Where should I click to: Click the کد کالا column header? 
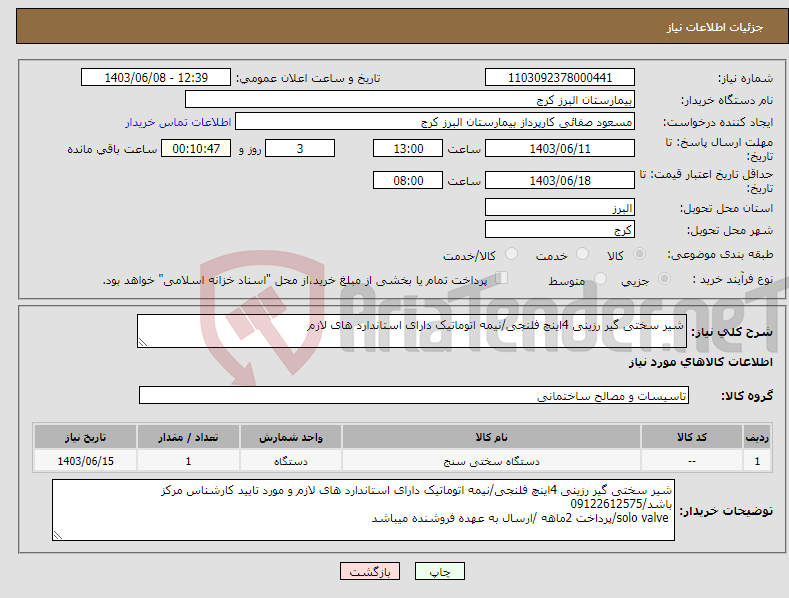click(x=691, y=437)
